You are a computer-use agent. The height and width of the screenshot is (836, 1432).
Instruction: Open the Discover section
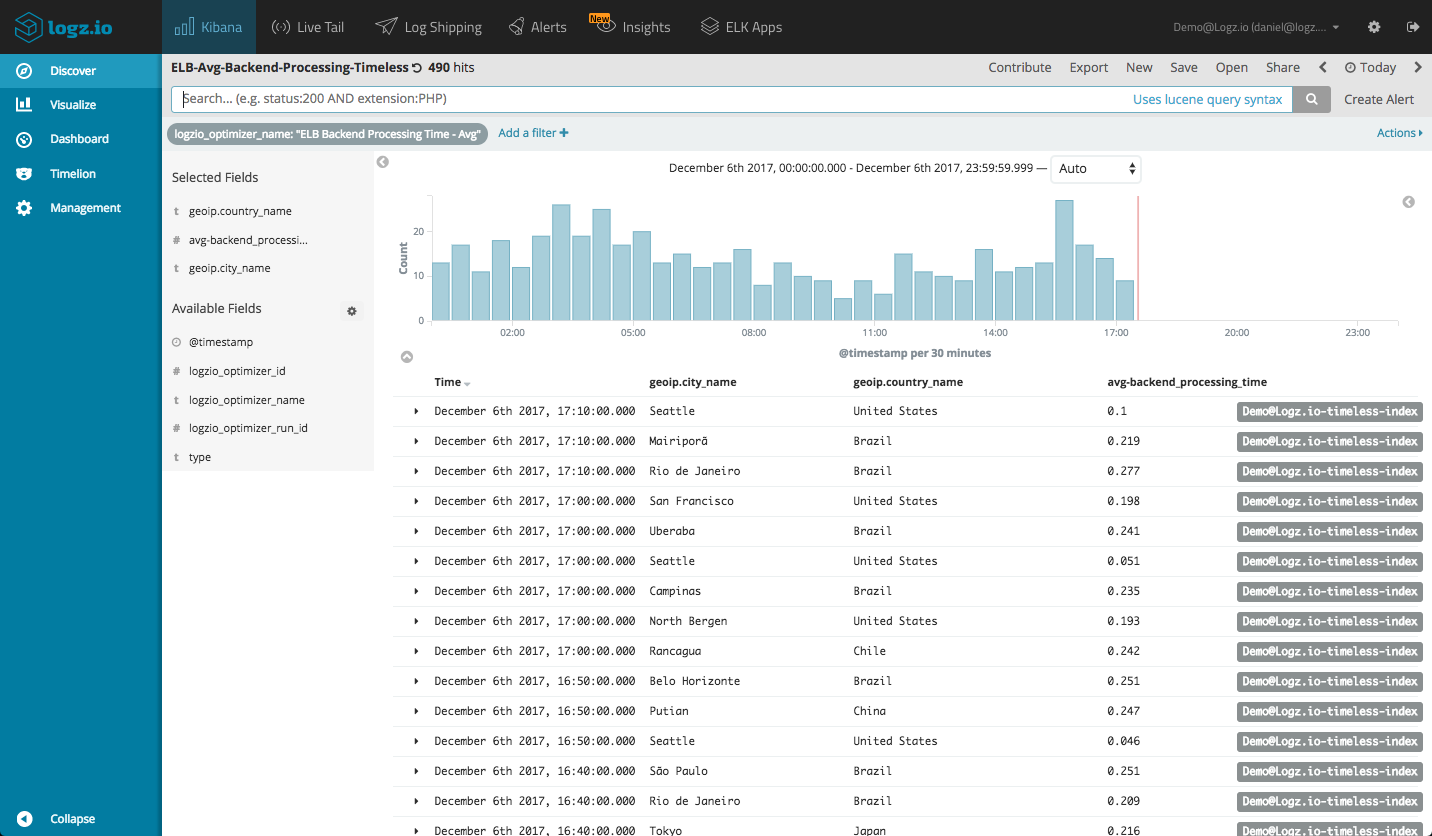point(81,71)
